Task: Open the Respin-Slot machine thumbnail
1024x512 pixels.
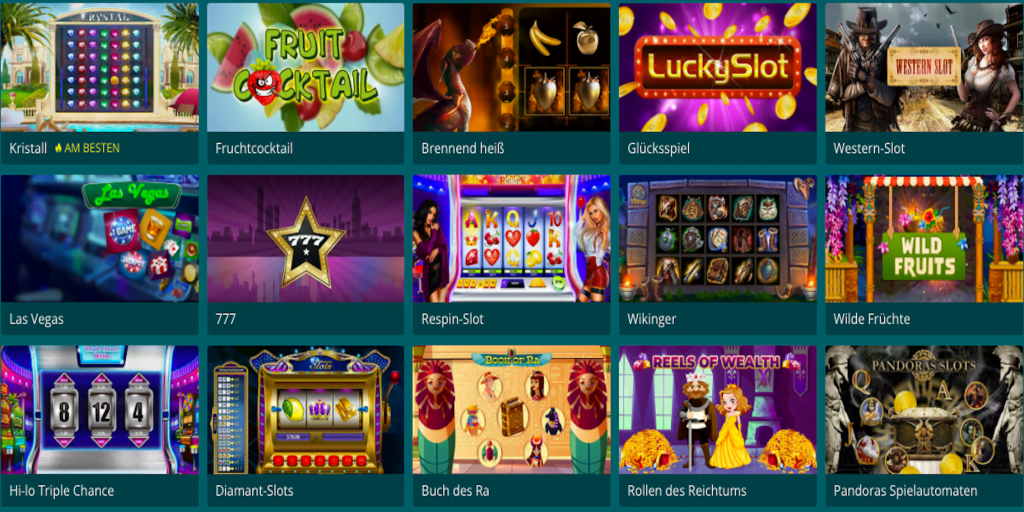Action: [x=511, y=238]
